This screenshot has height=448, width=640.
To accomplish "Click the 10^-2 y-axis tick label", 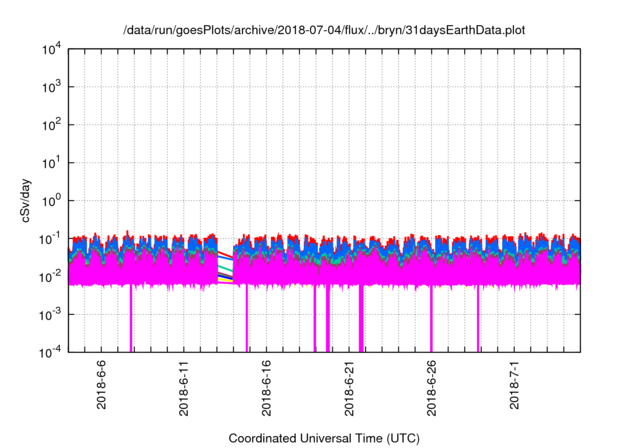I will [50, 277].
